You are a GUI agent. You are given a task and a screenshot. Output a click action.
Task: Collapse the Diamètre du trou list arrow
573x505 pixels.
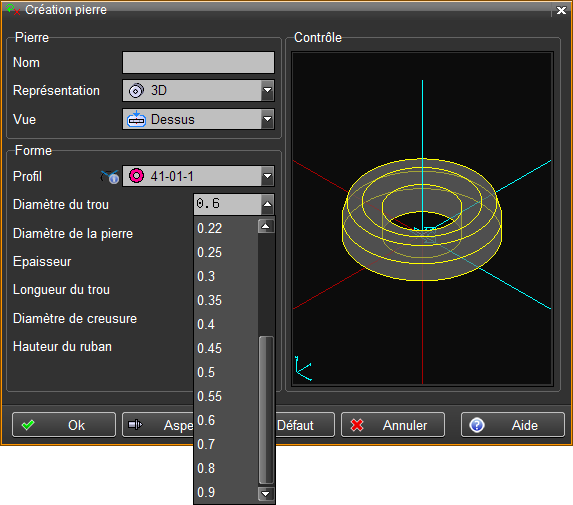267,204
